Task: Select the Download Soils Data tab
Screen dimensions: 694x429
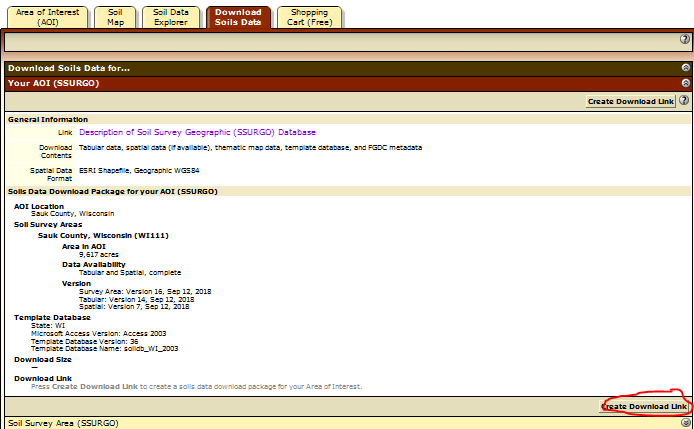Action: coord(238,17)
